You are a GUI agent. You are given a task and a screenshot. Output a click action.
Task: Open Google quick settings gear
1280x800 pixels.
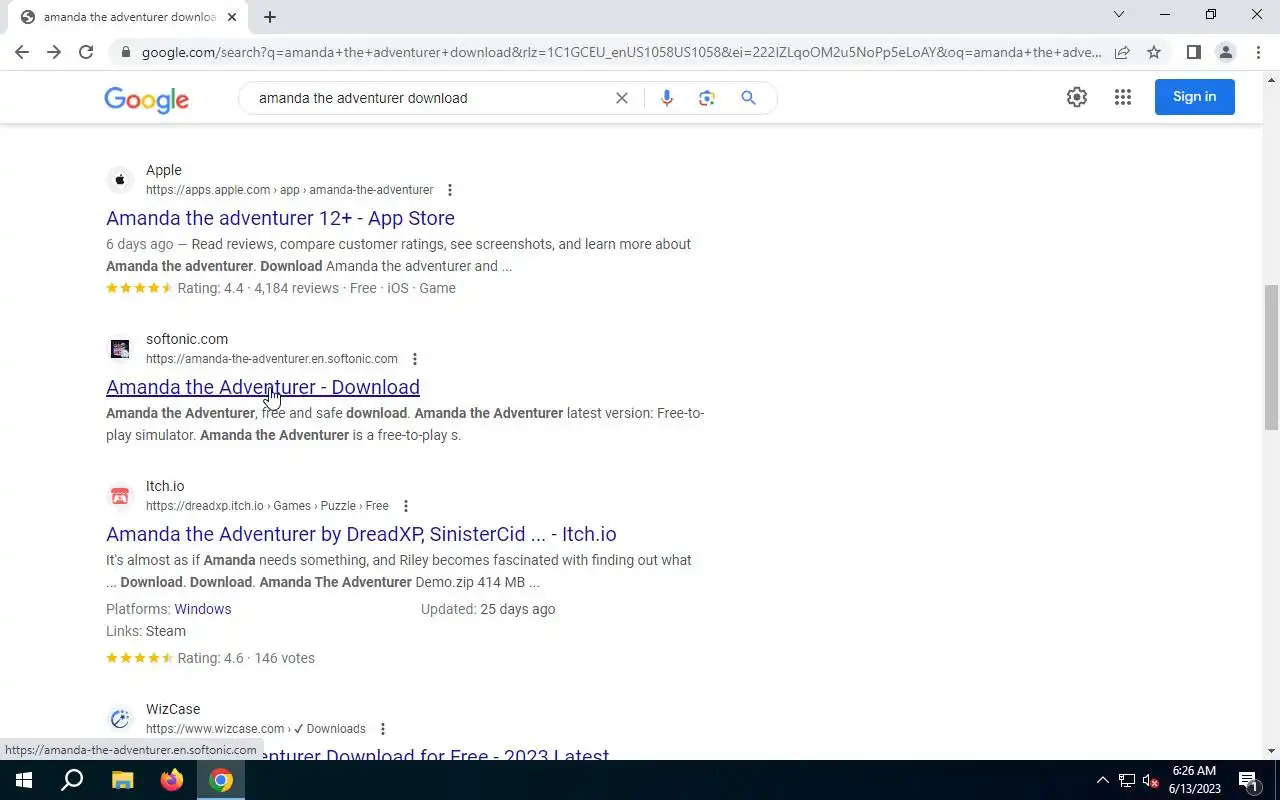coord(1077,97)
